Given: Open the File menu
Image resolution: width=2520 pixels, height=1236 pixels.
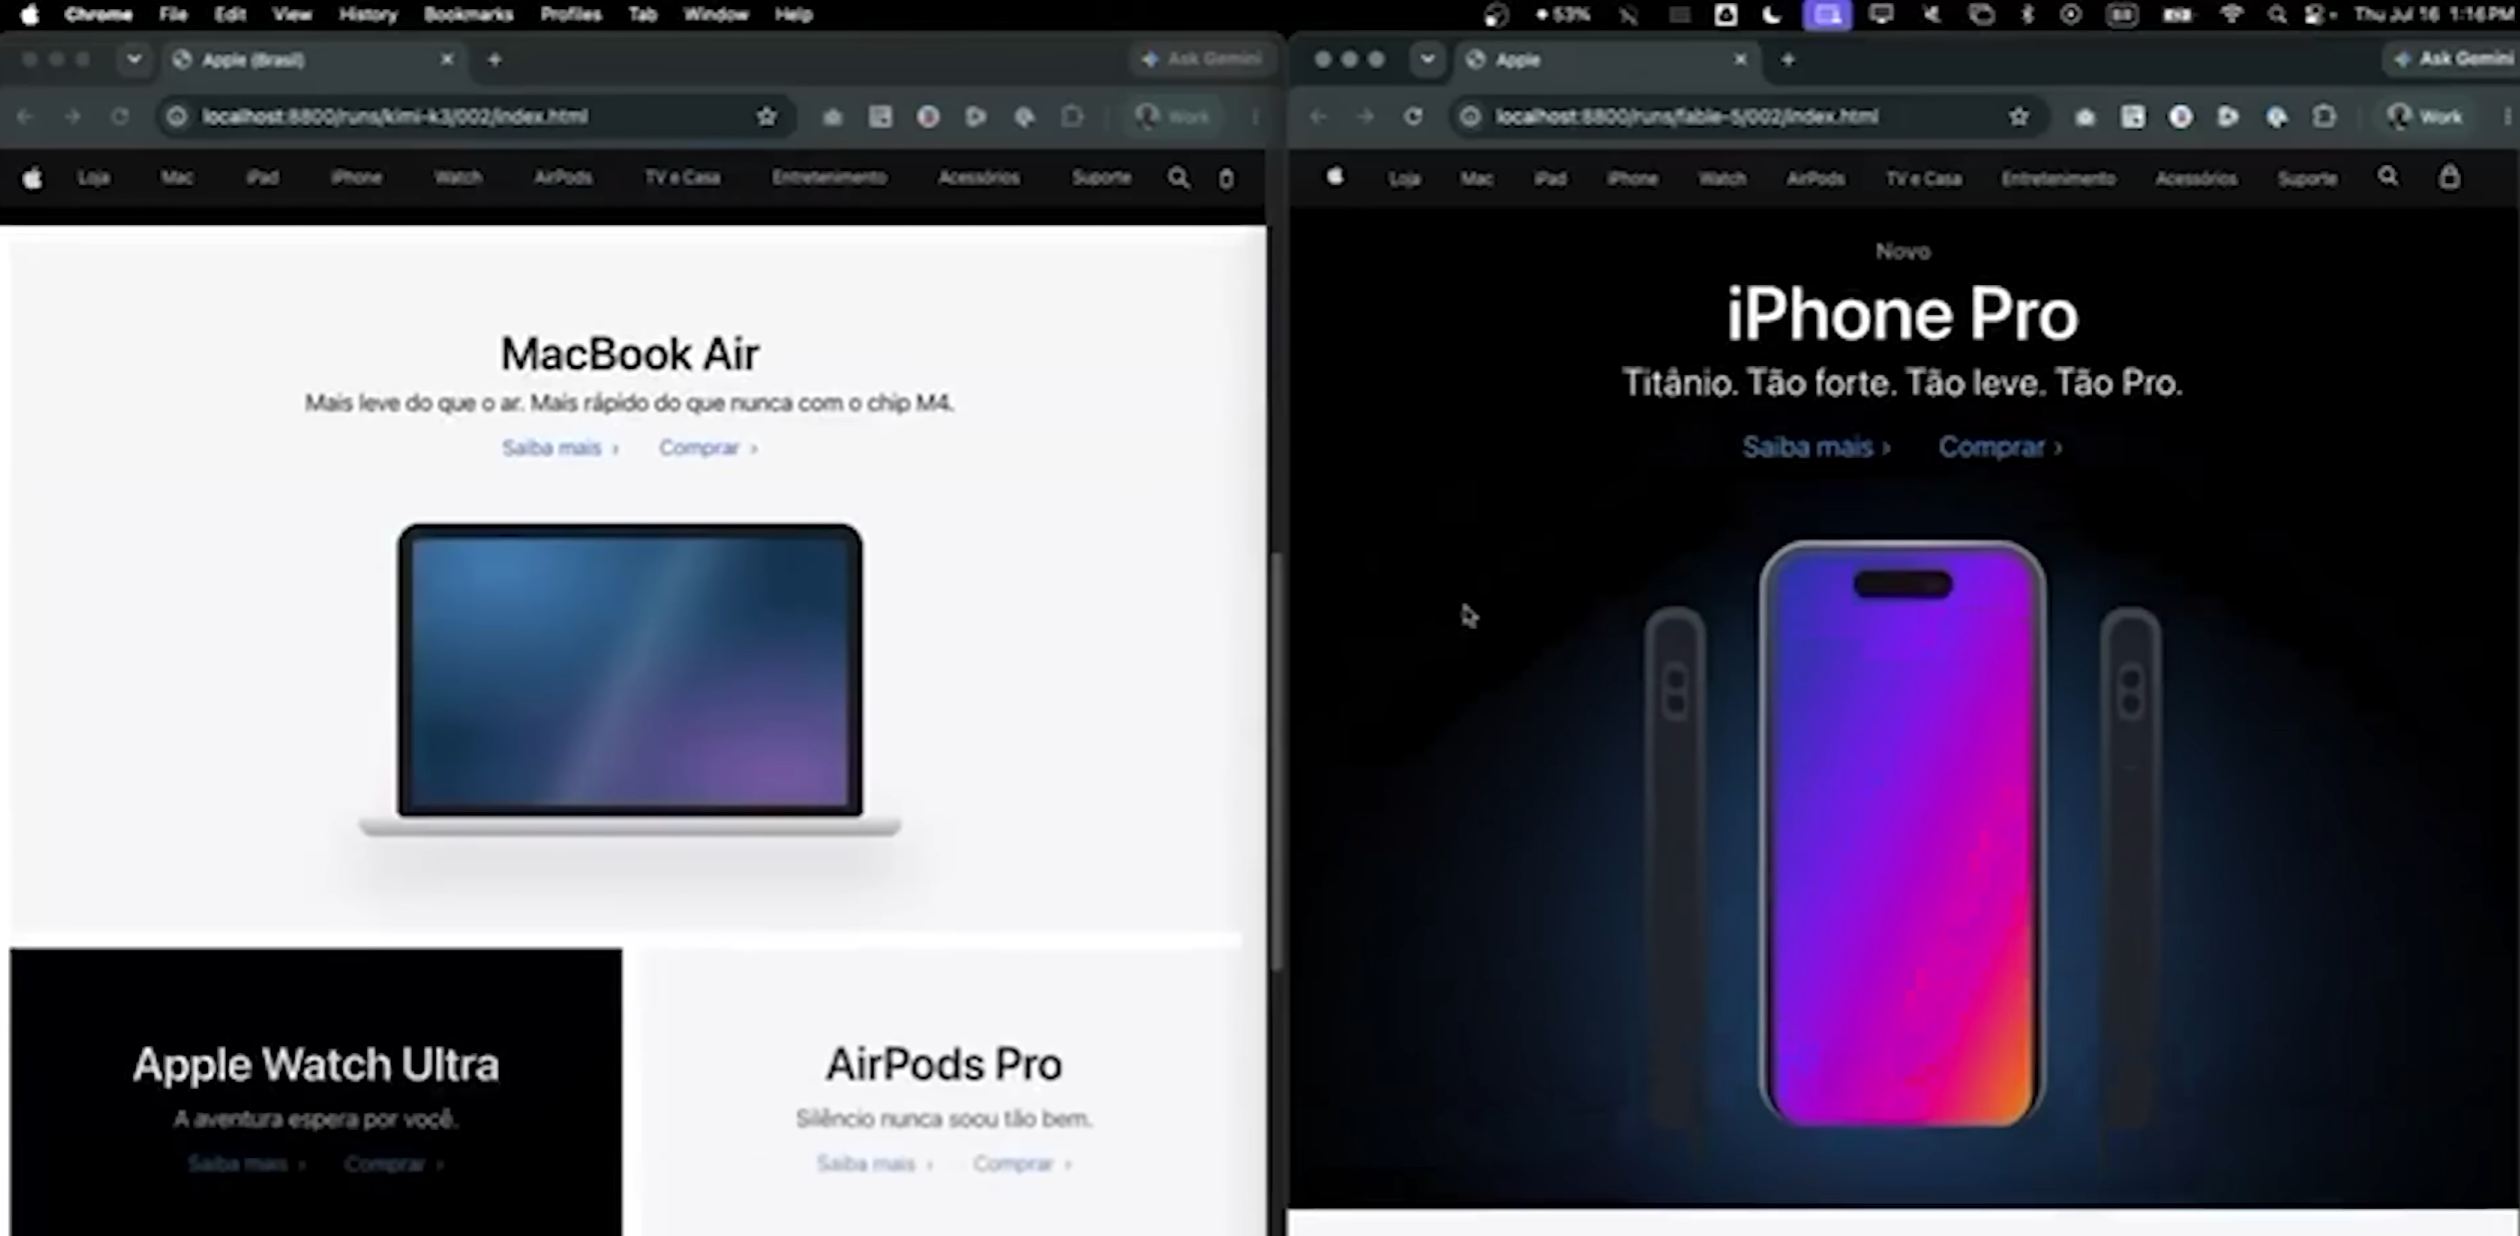Looking at the screenshot, I should 173,14.
